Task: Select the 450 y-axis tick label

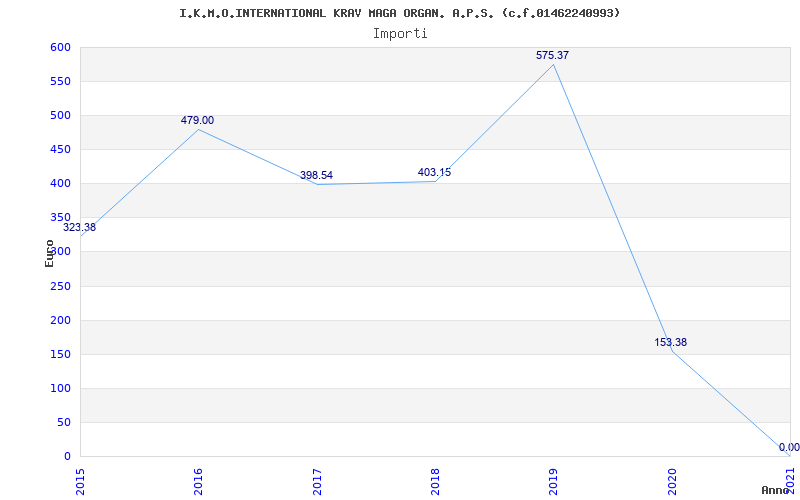Action: click(60, 149)
